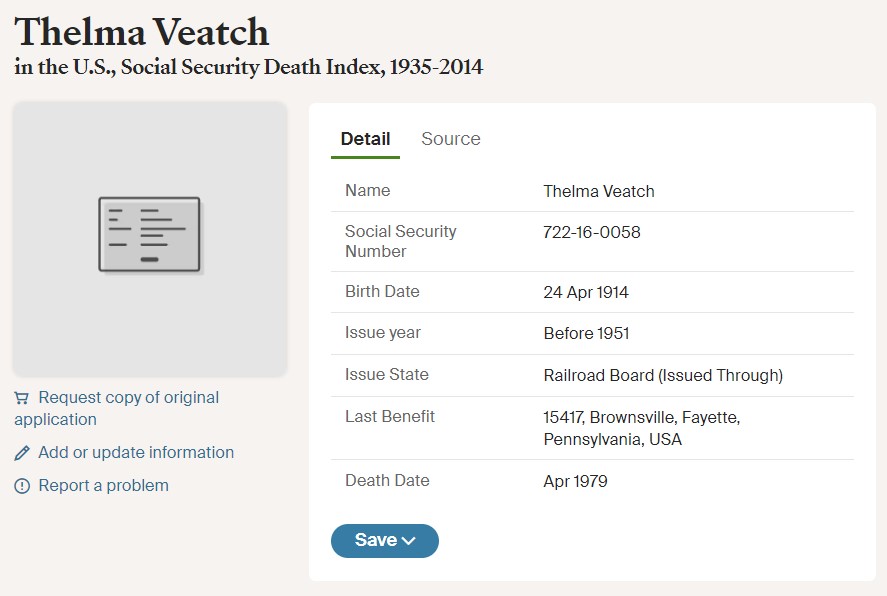Click last benefit Brownsville address value
The image size is (887, 596).
point(641,428)
